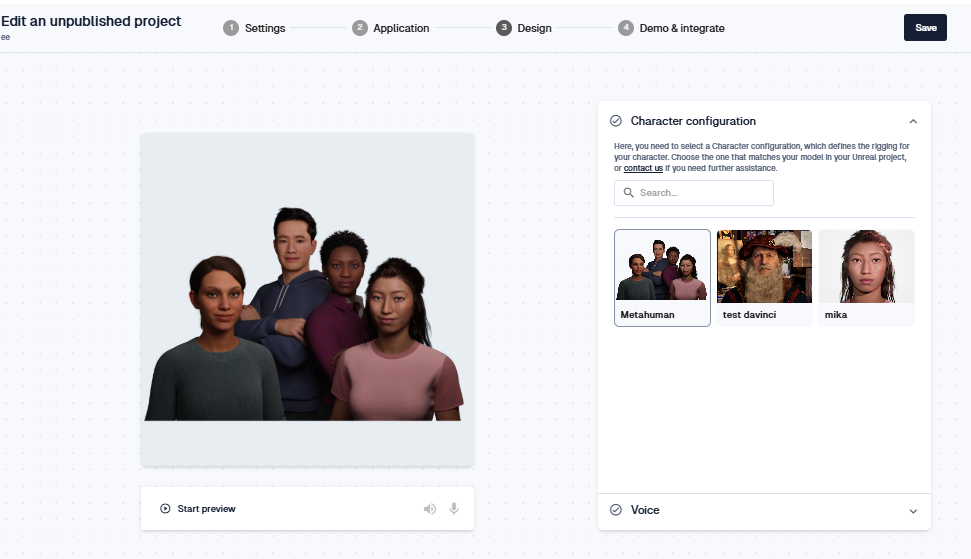Viewport: 971px width, 559px height.
Task: Click the Start preview play icon
Action: (x=165, y=509)
